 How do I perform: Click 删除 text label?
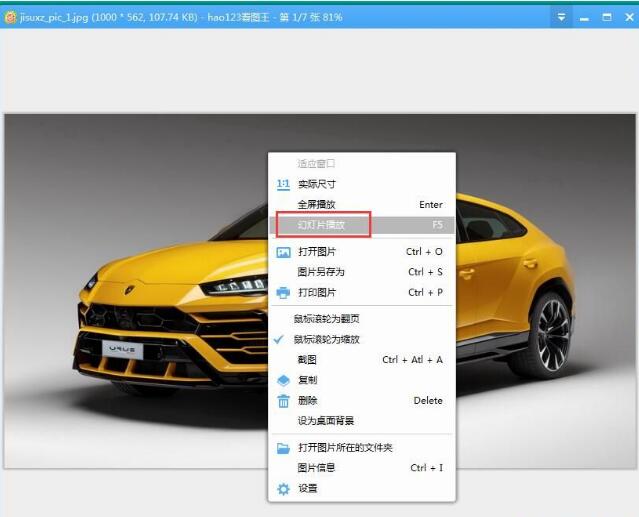coord(308,400)
